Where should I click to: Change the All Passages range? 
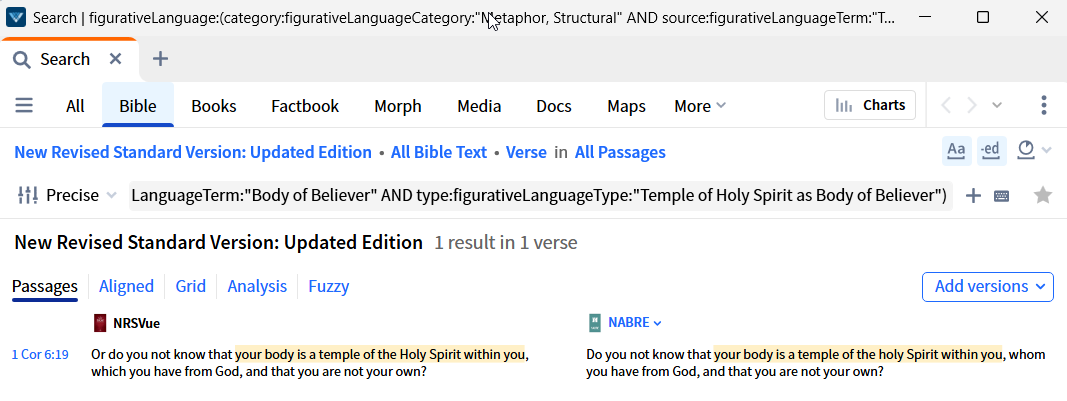point(620,153)
